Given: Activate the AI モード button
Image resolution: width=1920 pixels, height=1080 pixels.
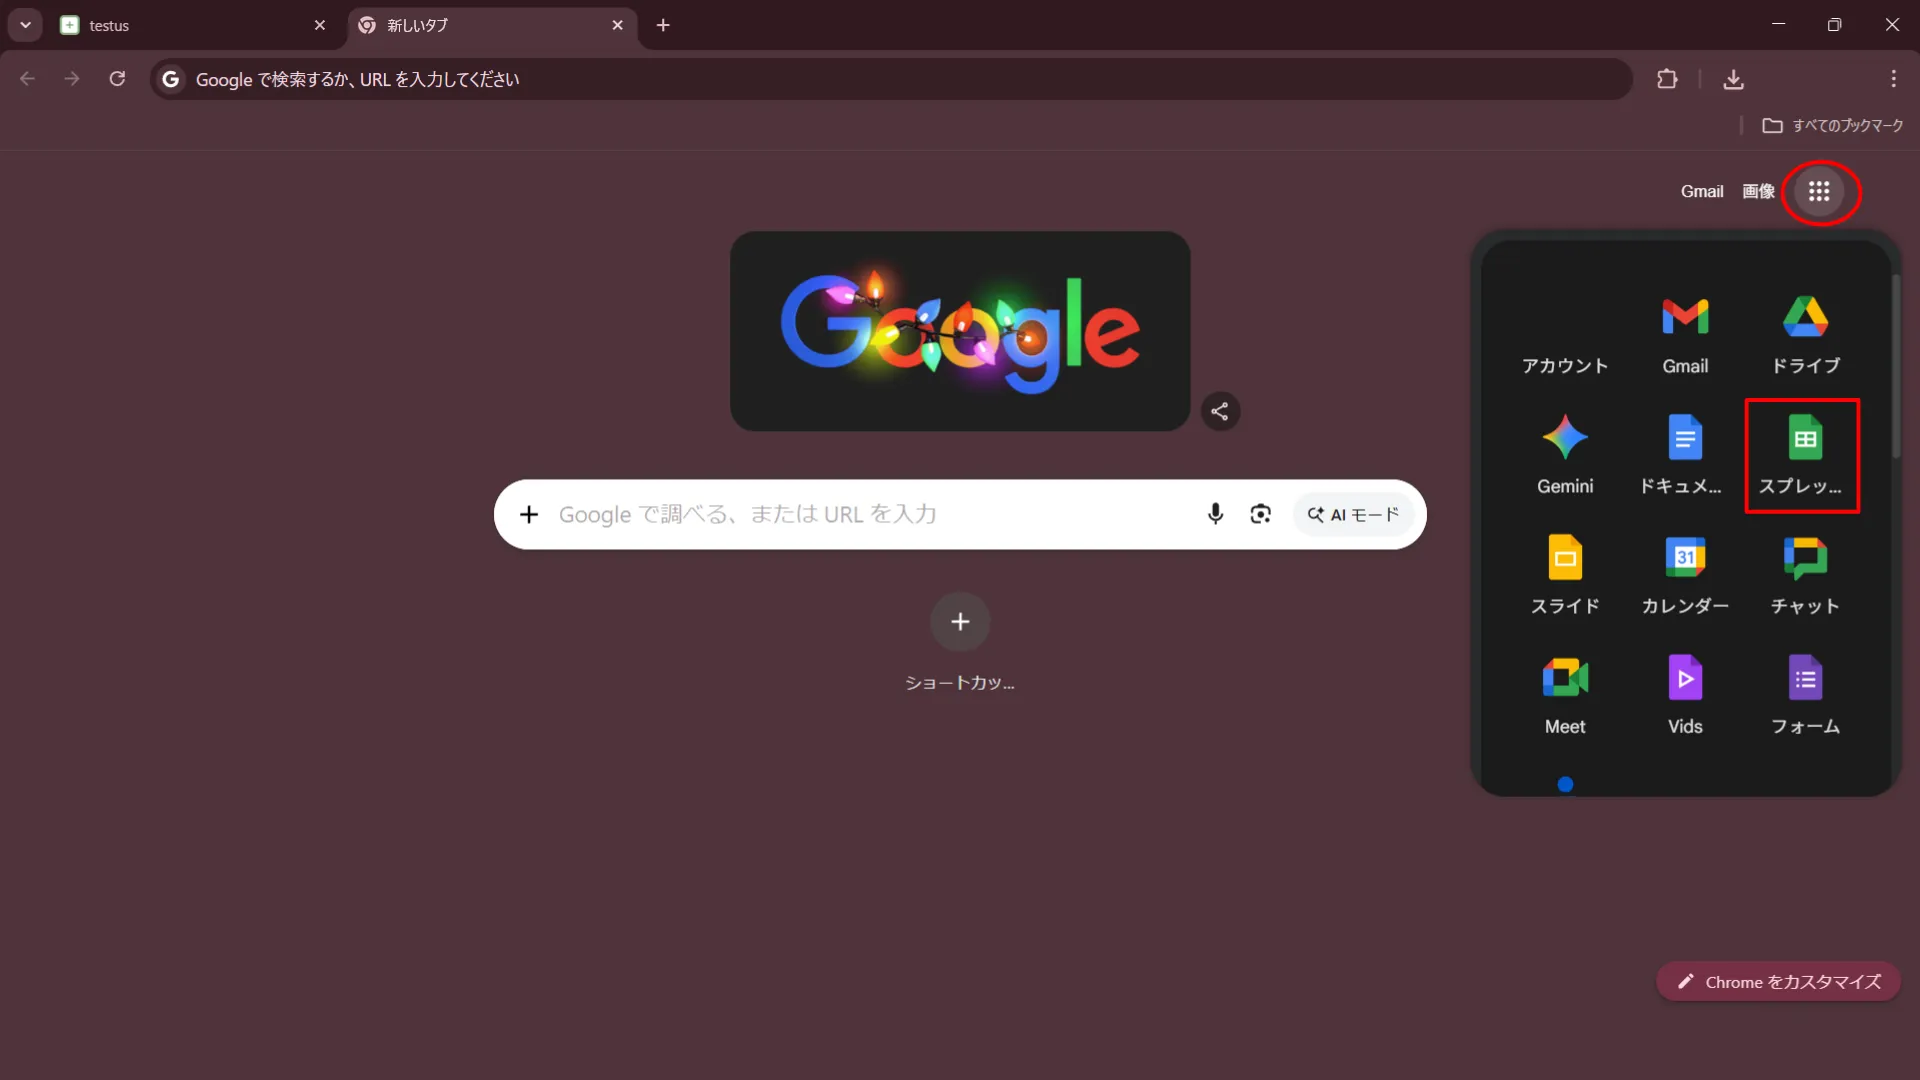Looking at the screenshot, I should [x=1353, y=514].
